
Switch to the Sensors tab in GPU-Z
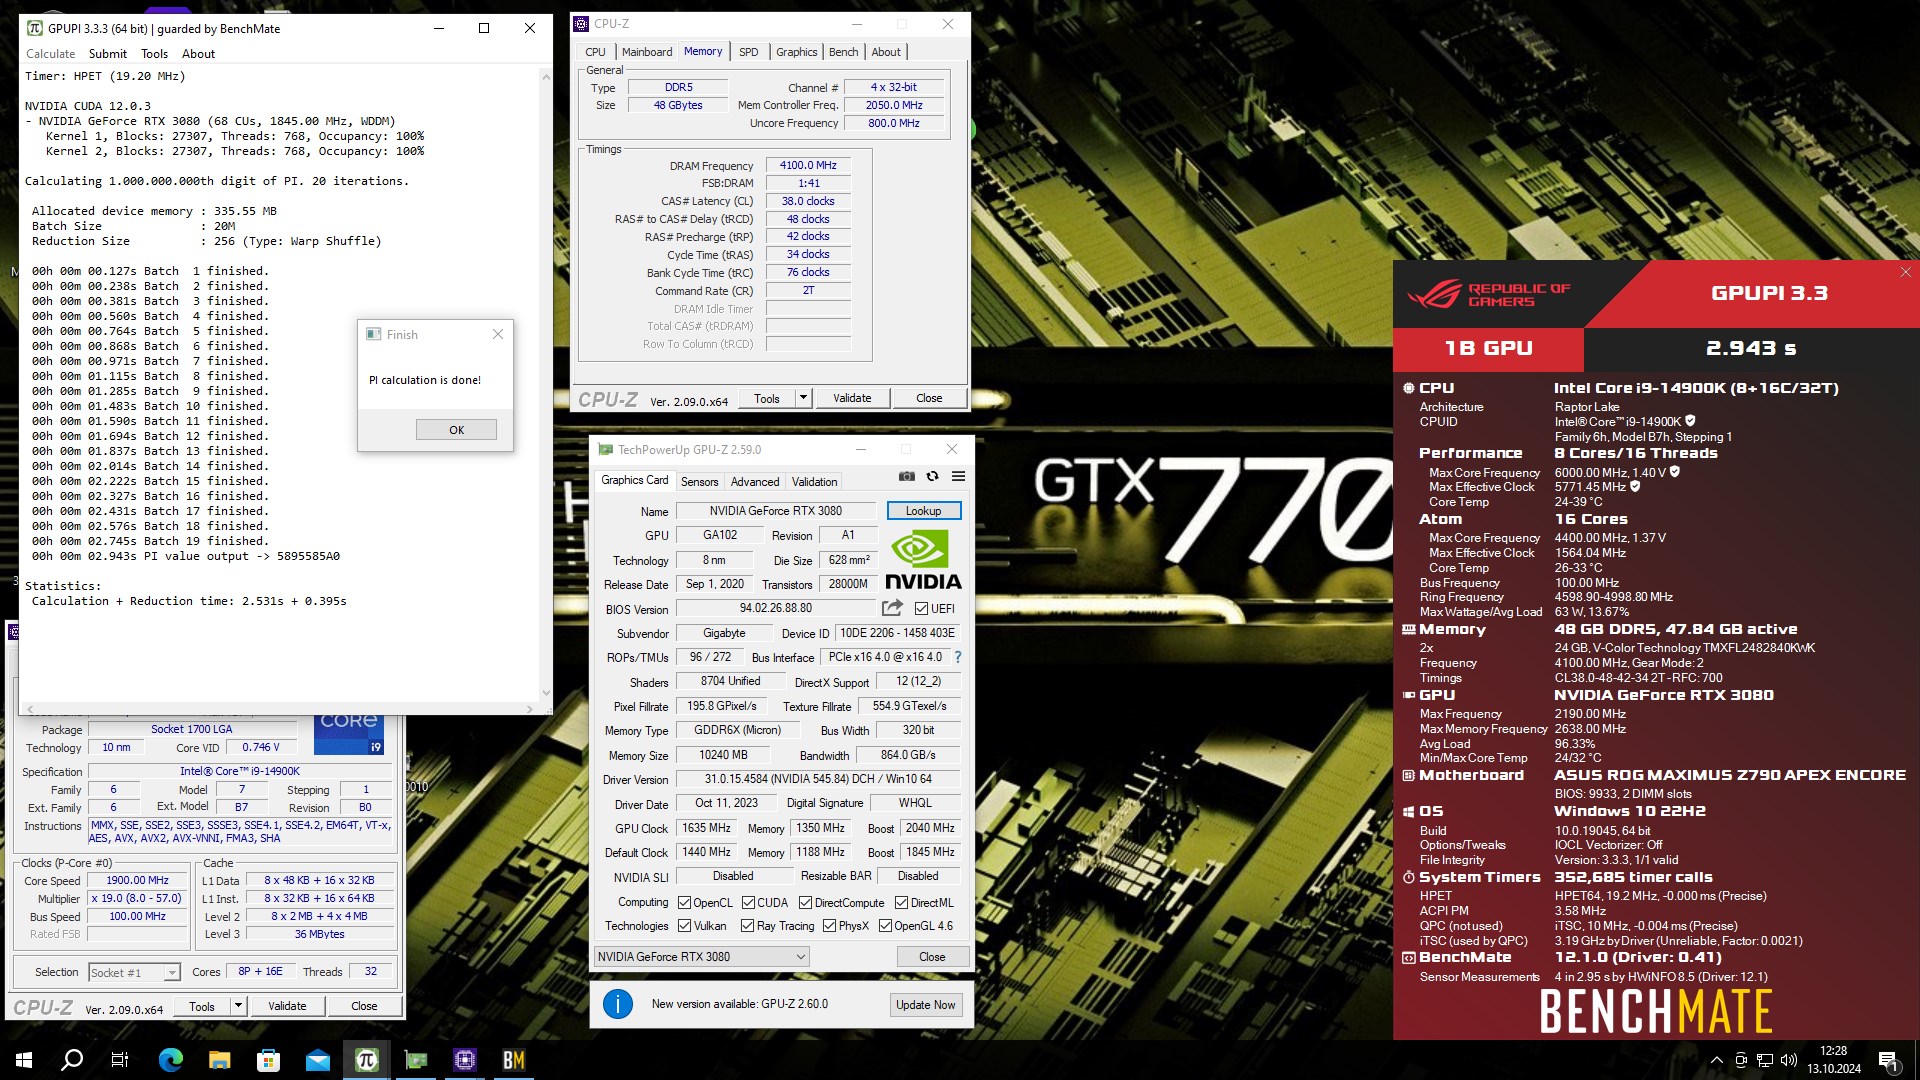point(699,481)
